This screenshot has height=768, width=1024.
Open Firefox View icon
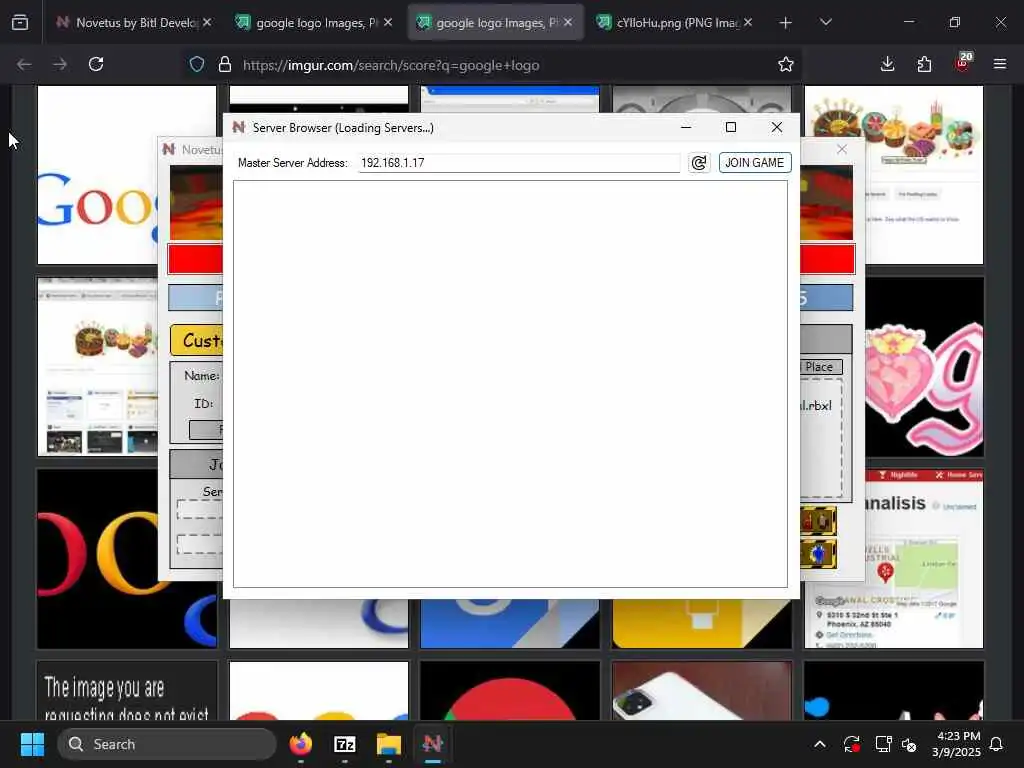pos(20,23)
